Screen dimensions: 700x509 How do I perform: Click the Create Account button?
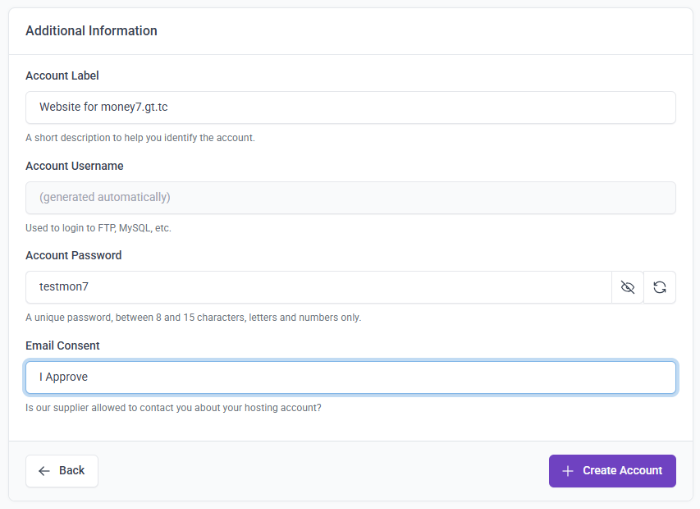tap(612, 471)
